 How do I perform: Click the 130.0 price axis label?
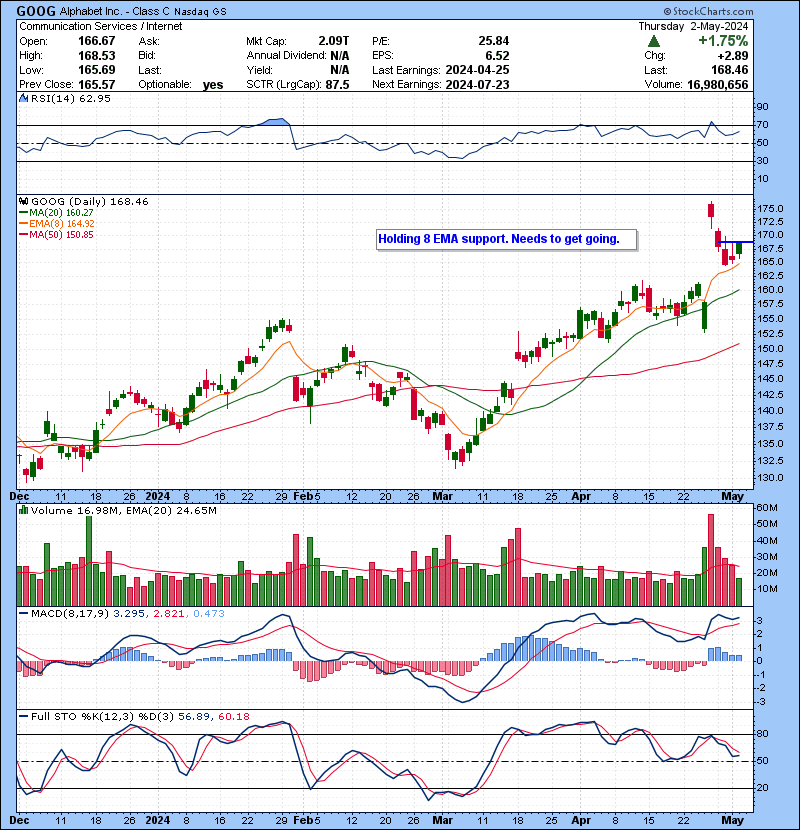pos(770,477)
